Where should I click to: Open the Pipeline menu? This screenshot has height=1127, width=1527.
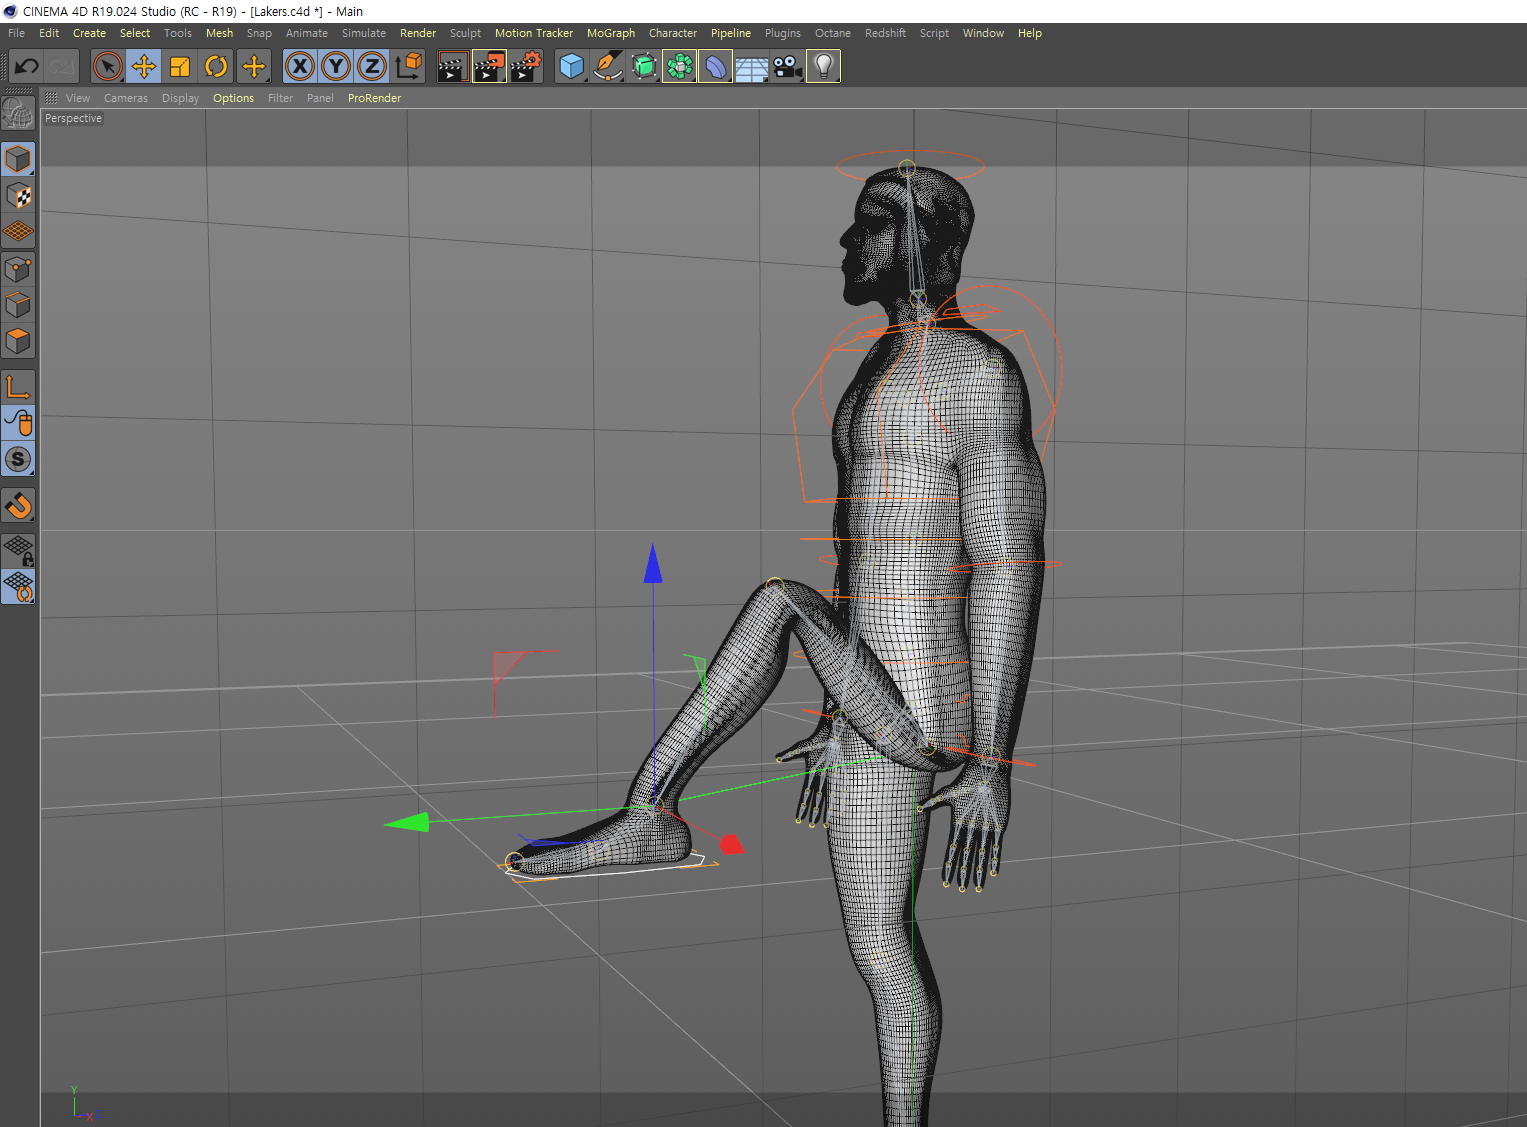coord(731,33)
